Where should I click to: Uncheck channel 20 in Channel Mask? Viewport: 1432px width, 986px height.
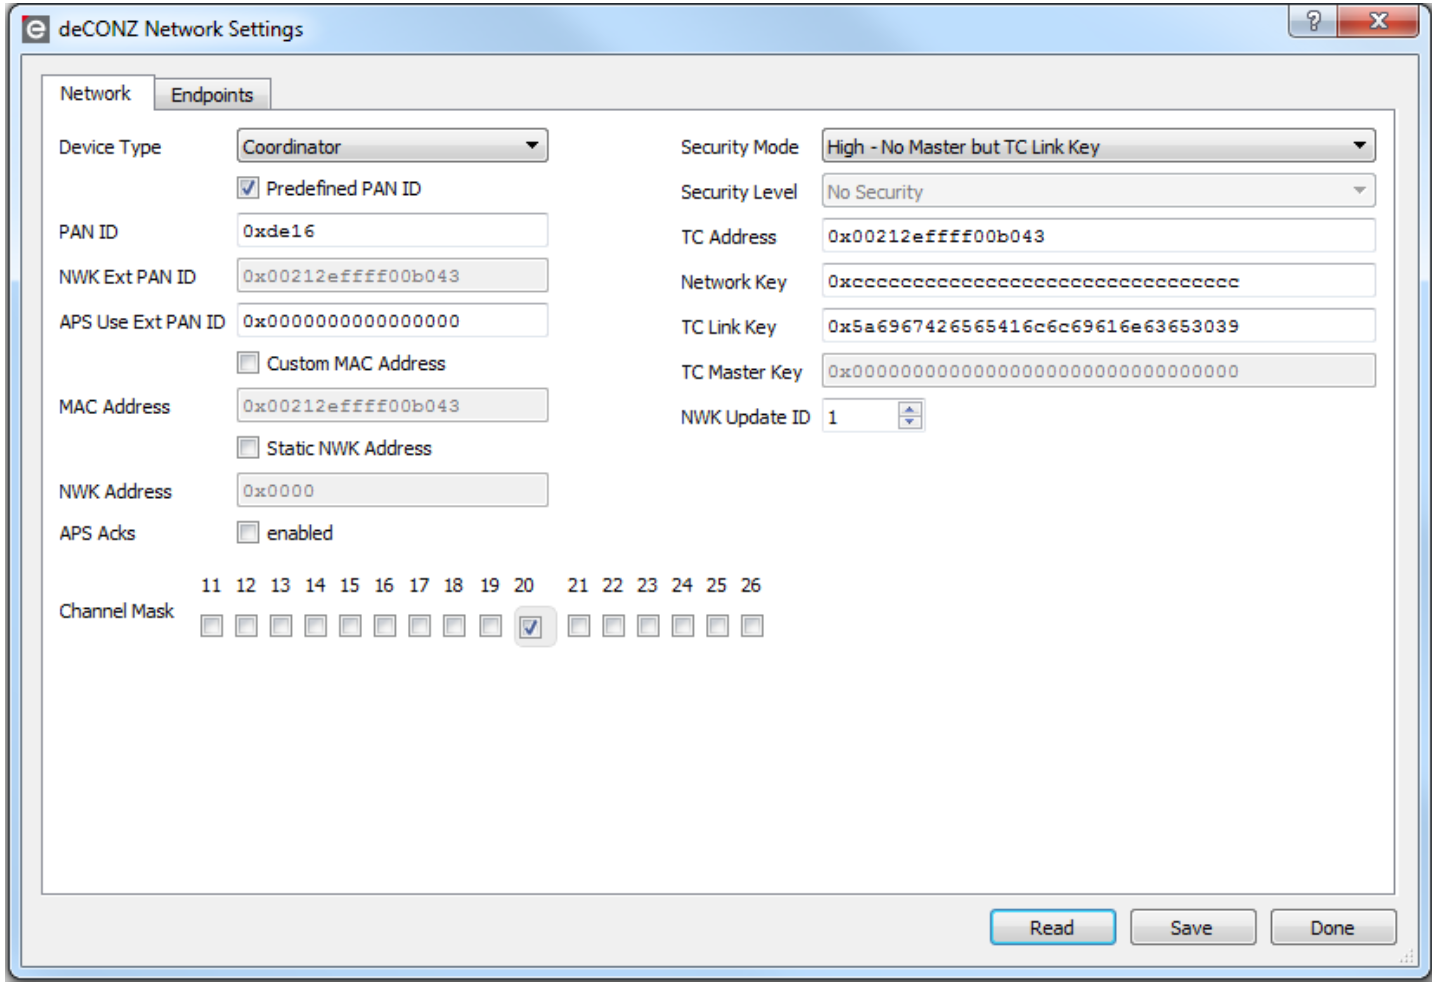pyautogui.click(x=530, y=627)
